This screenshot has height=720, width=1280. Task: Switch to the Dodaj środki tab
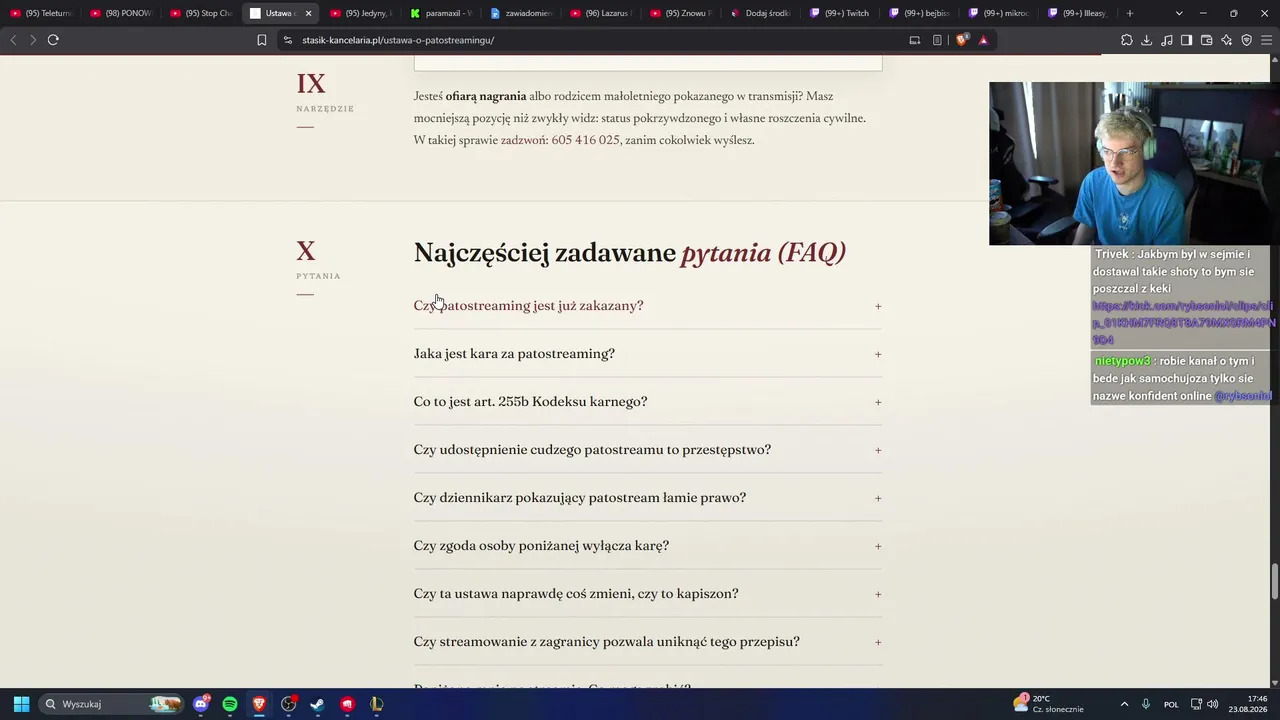point(762,13)
